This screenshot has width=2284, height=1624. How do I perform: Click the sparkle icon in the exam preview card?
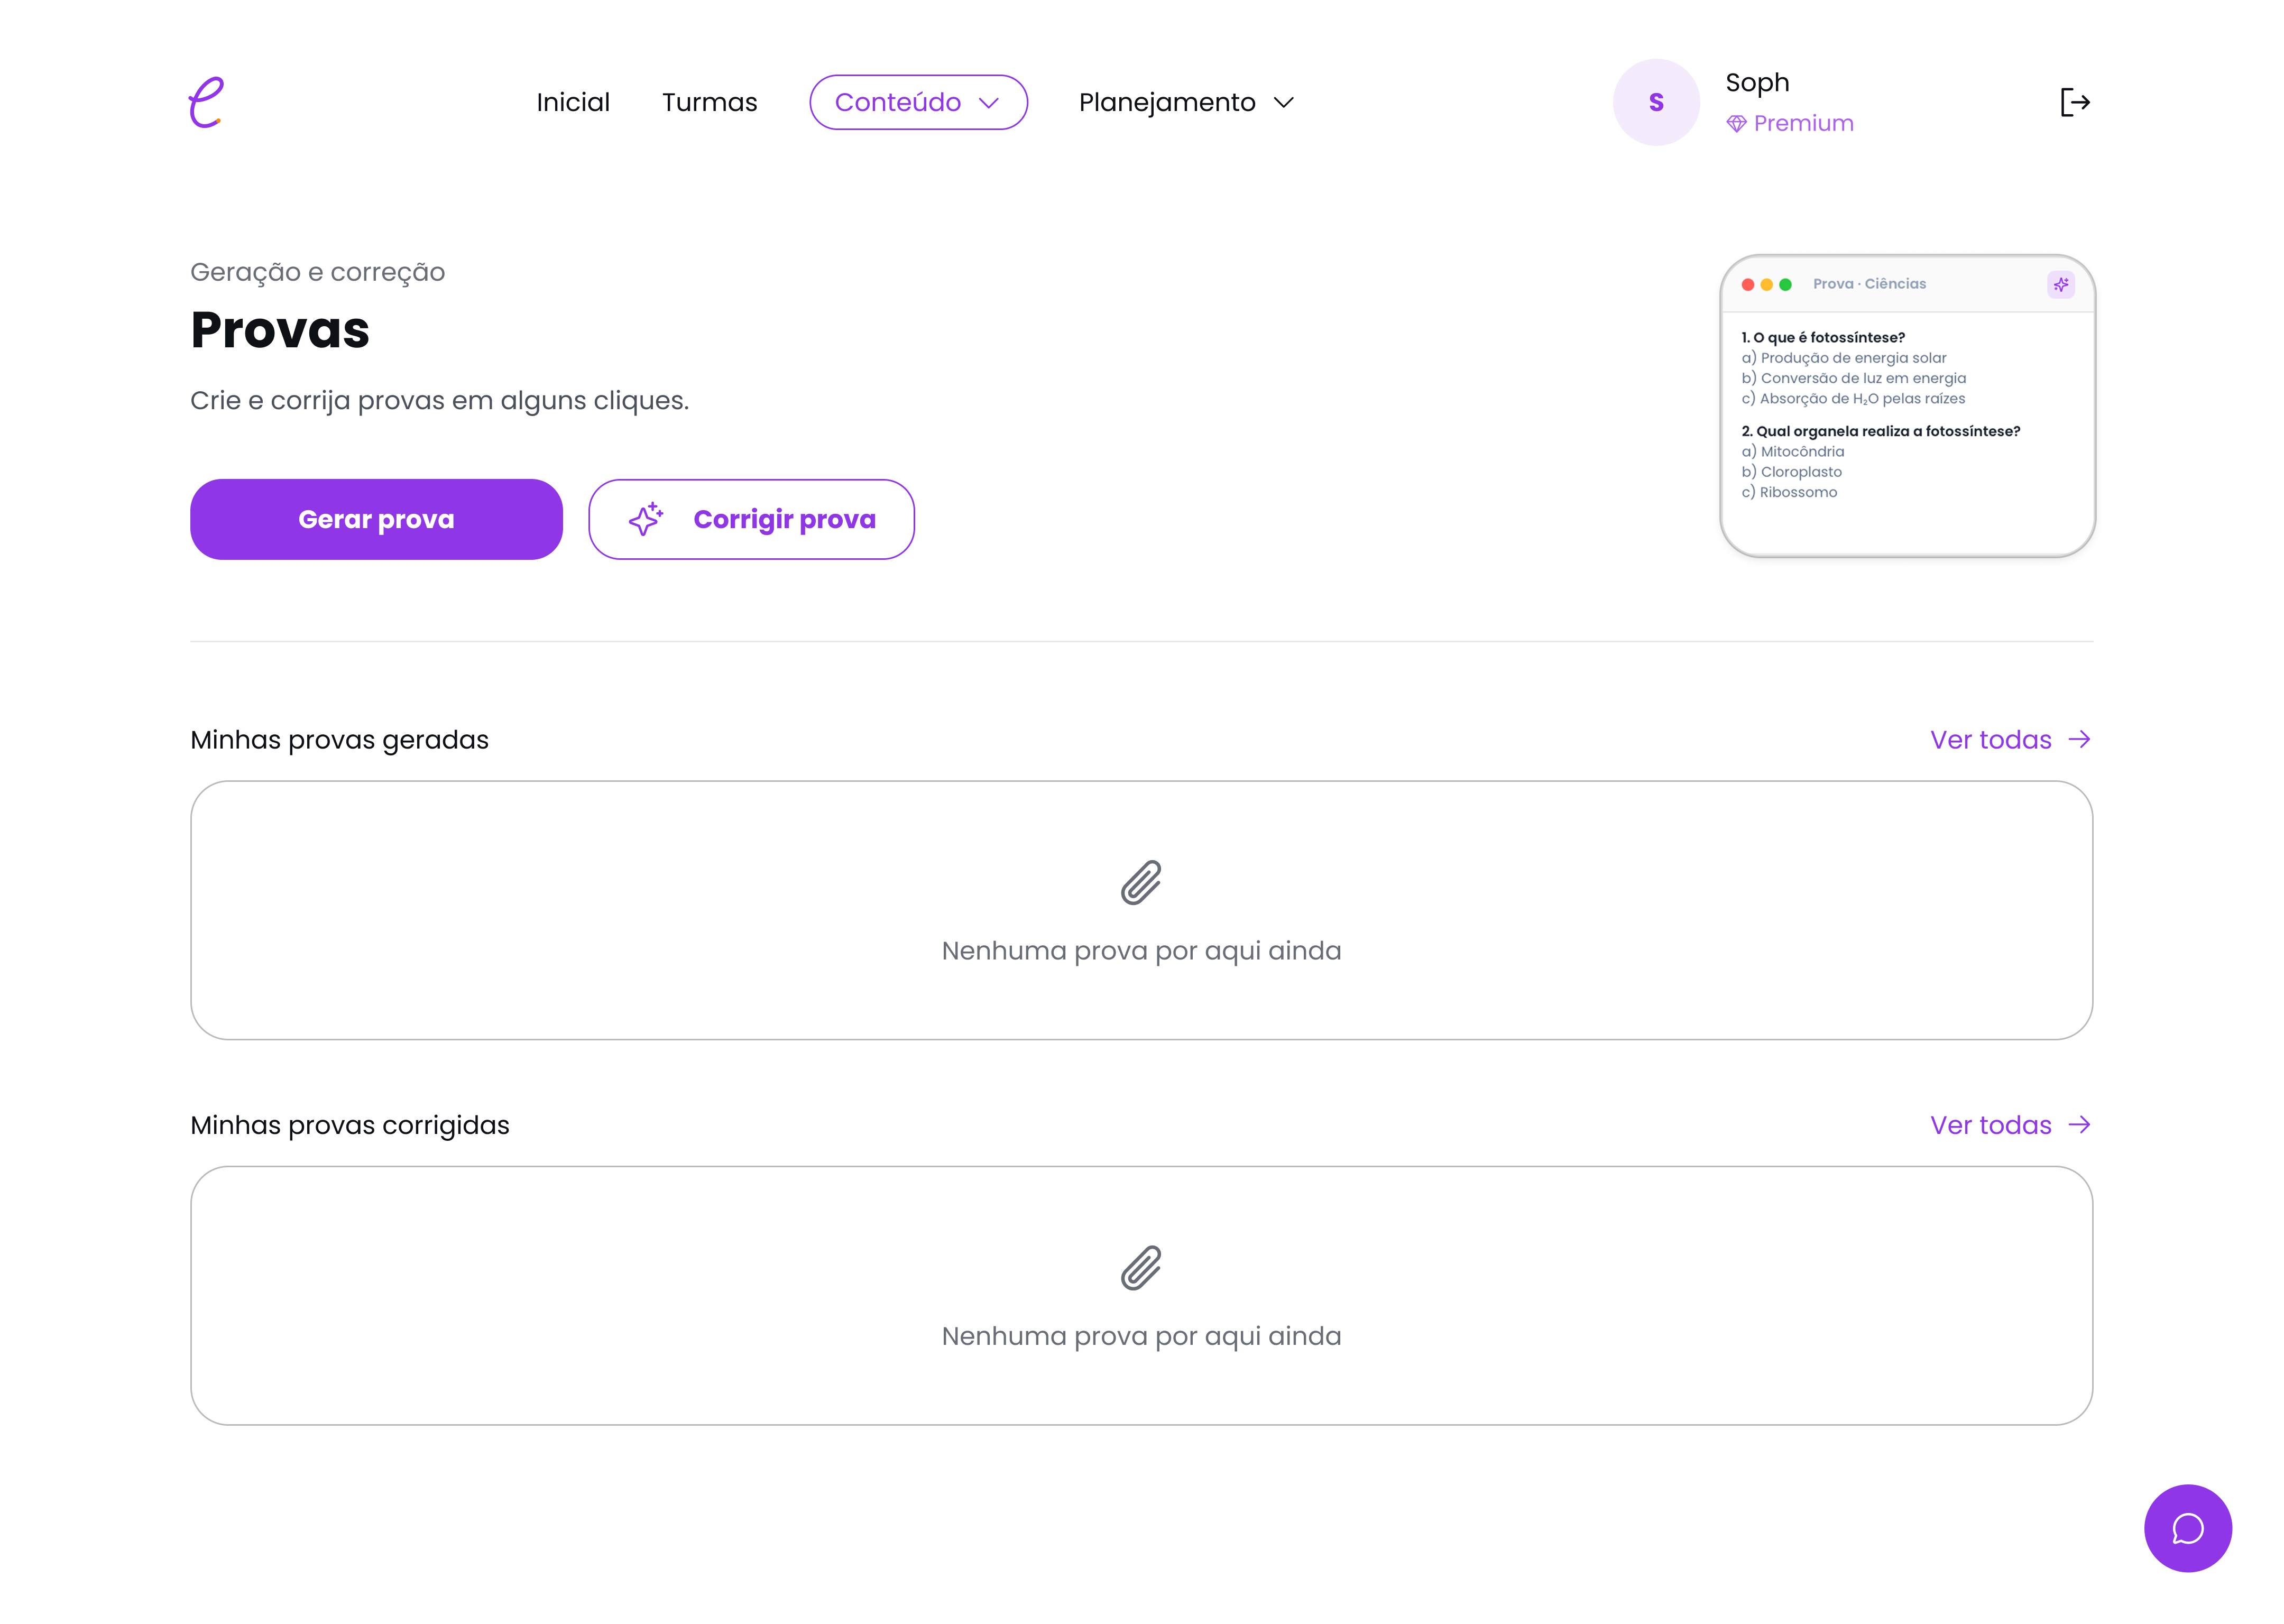point(2060,285)
